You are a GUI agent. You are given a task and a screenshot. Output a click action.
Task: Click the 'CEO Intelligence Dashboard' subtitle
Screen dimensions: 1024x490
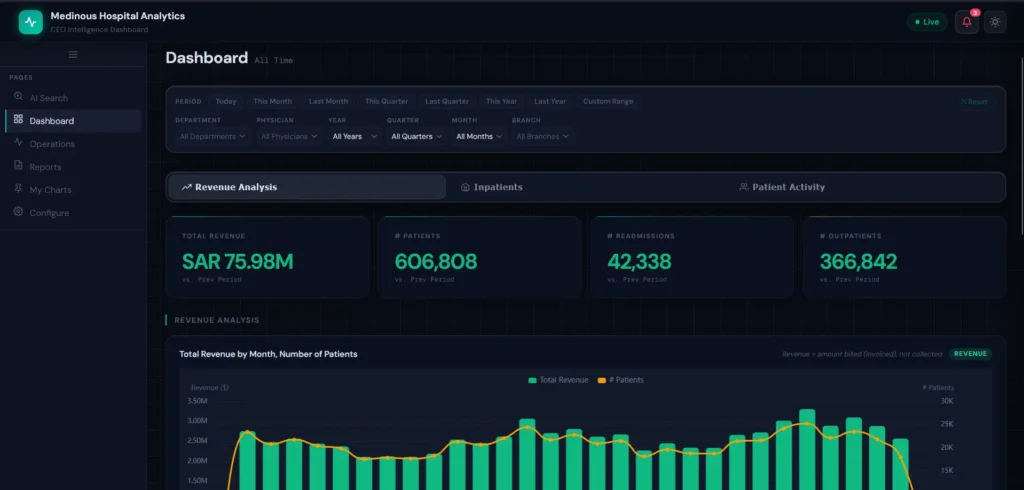point(99,29)
